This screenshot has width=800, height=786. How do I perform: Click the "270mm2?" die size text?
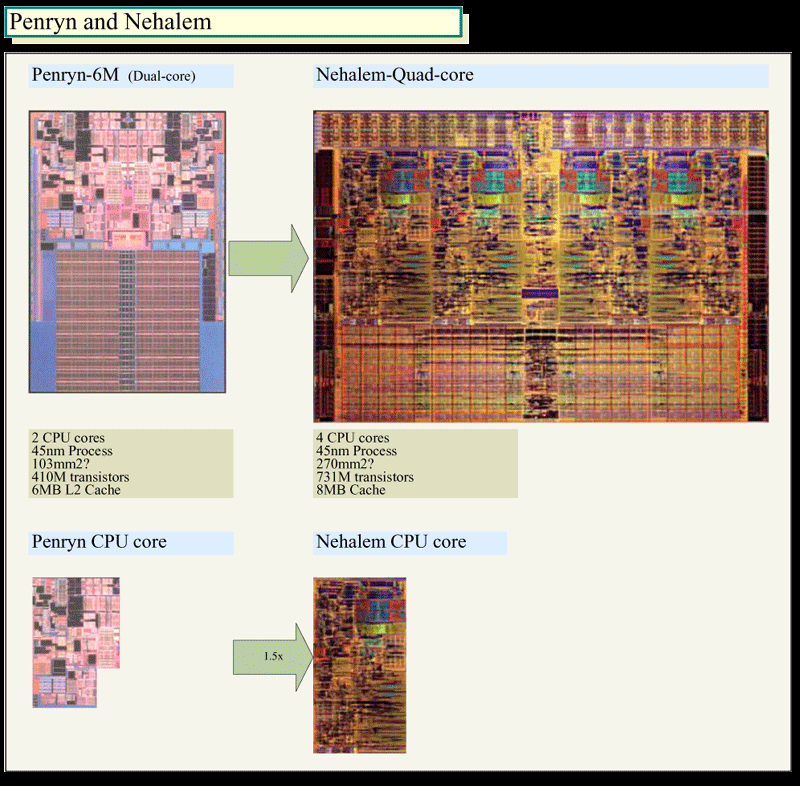345,464
